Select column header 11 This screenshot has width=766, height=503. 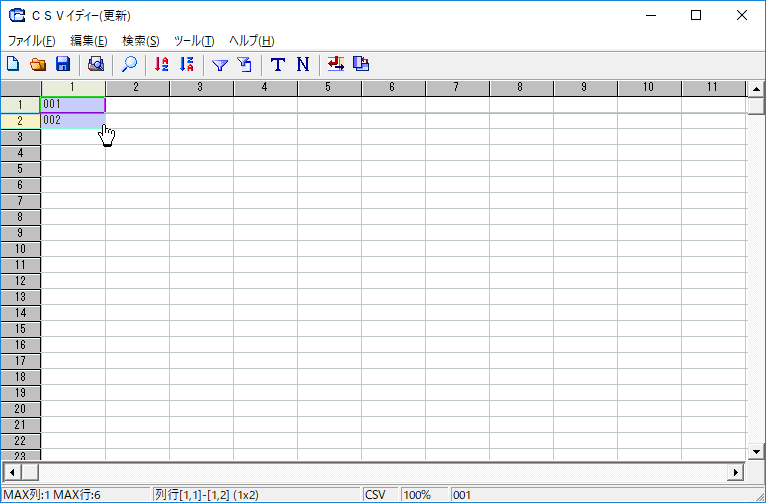coord(713,88)
